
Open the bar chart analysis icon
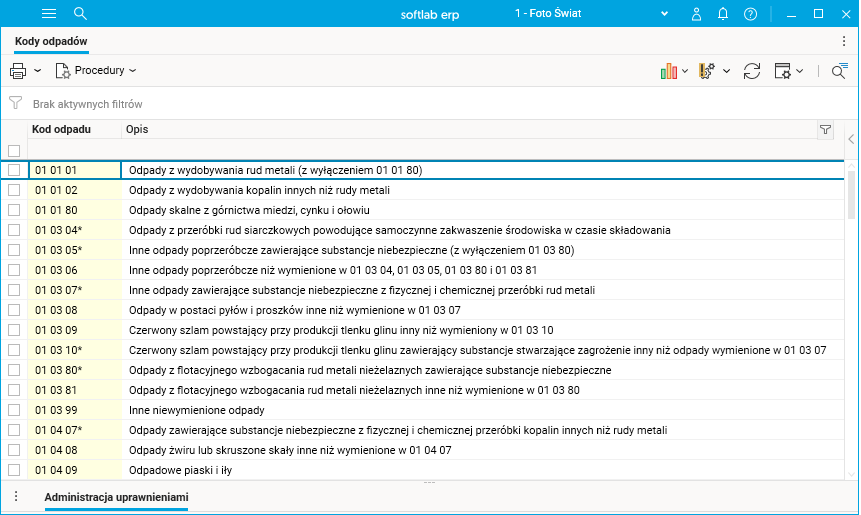669,71
